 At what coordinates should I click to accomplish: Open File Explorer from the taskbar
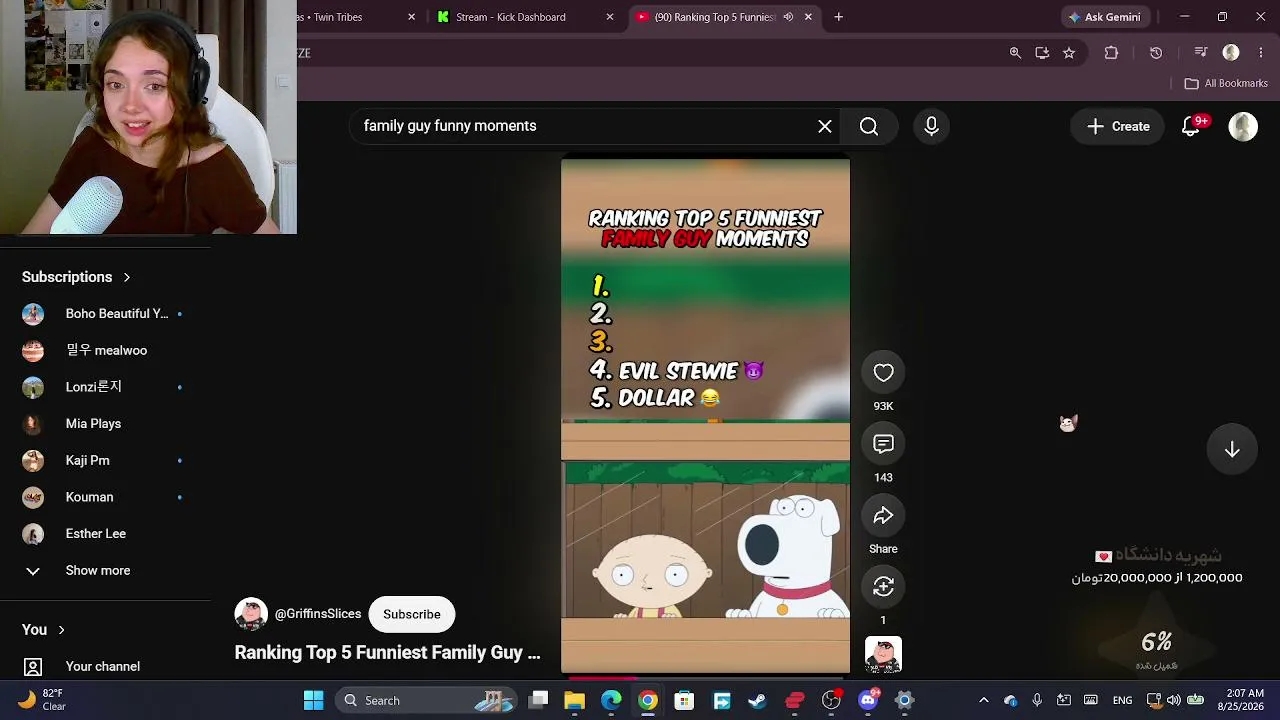click(x=574, y=700)
